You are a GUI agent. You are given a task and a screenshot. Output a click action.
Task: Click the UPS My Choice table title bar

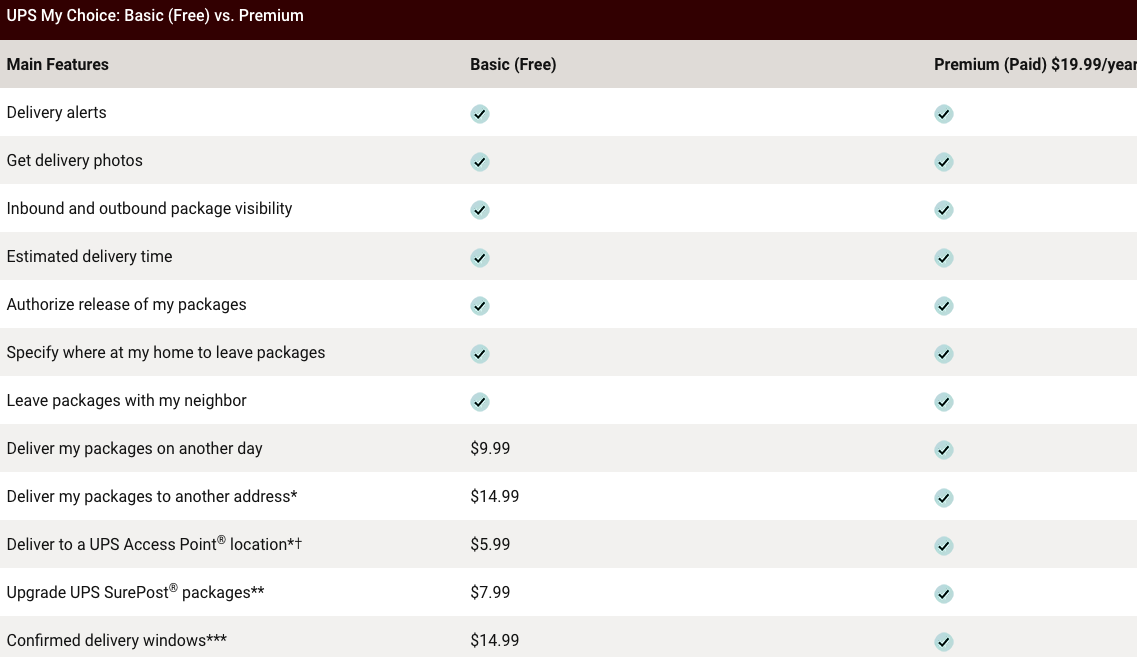click(155, 16)
